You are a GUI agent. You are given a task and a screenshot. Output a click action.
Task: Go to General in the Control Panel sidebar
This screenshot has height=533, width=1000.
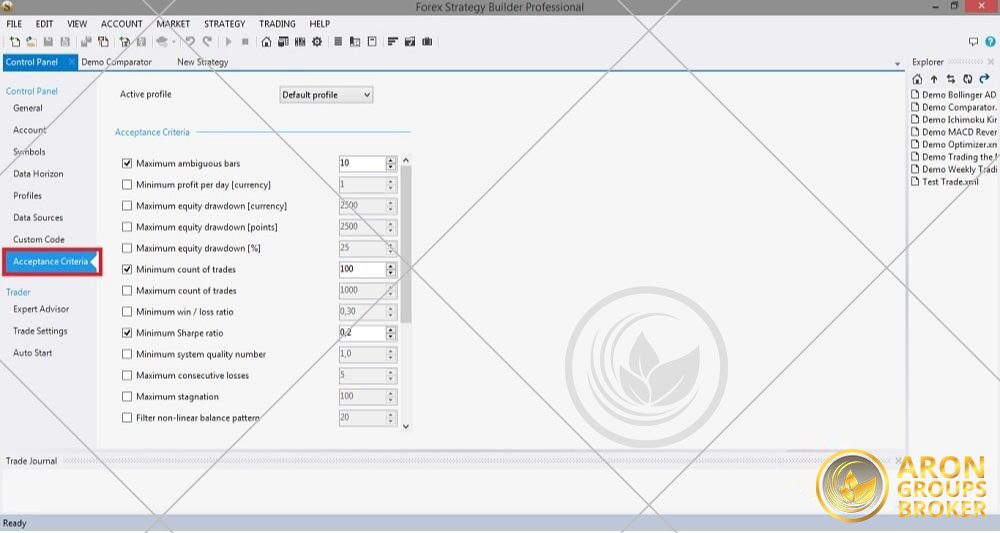tap(28, 108)
